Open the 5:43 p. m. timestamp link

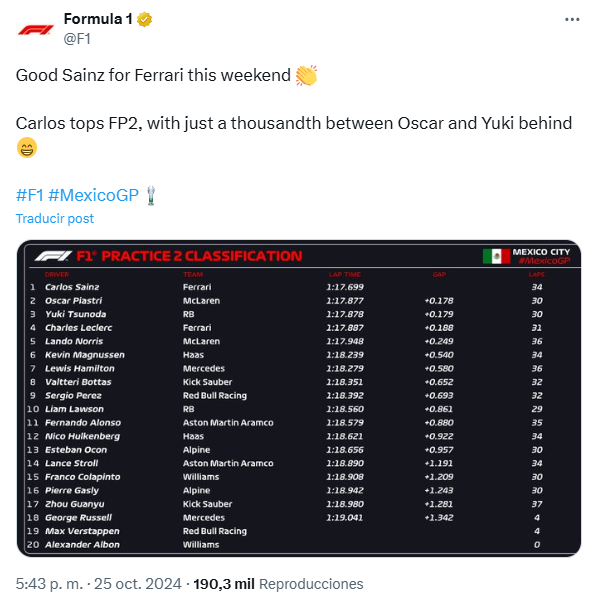pos(49,584)
